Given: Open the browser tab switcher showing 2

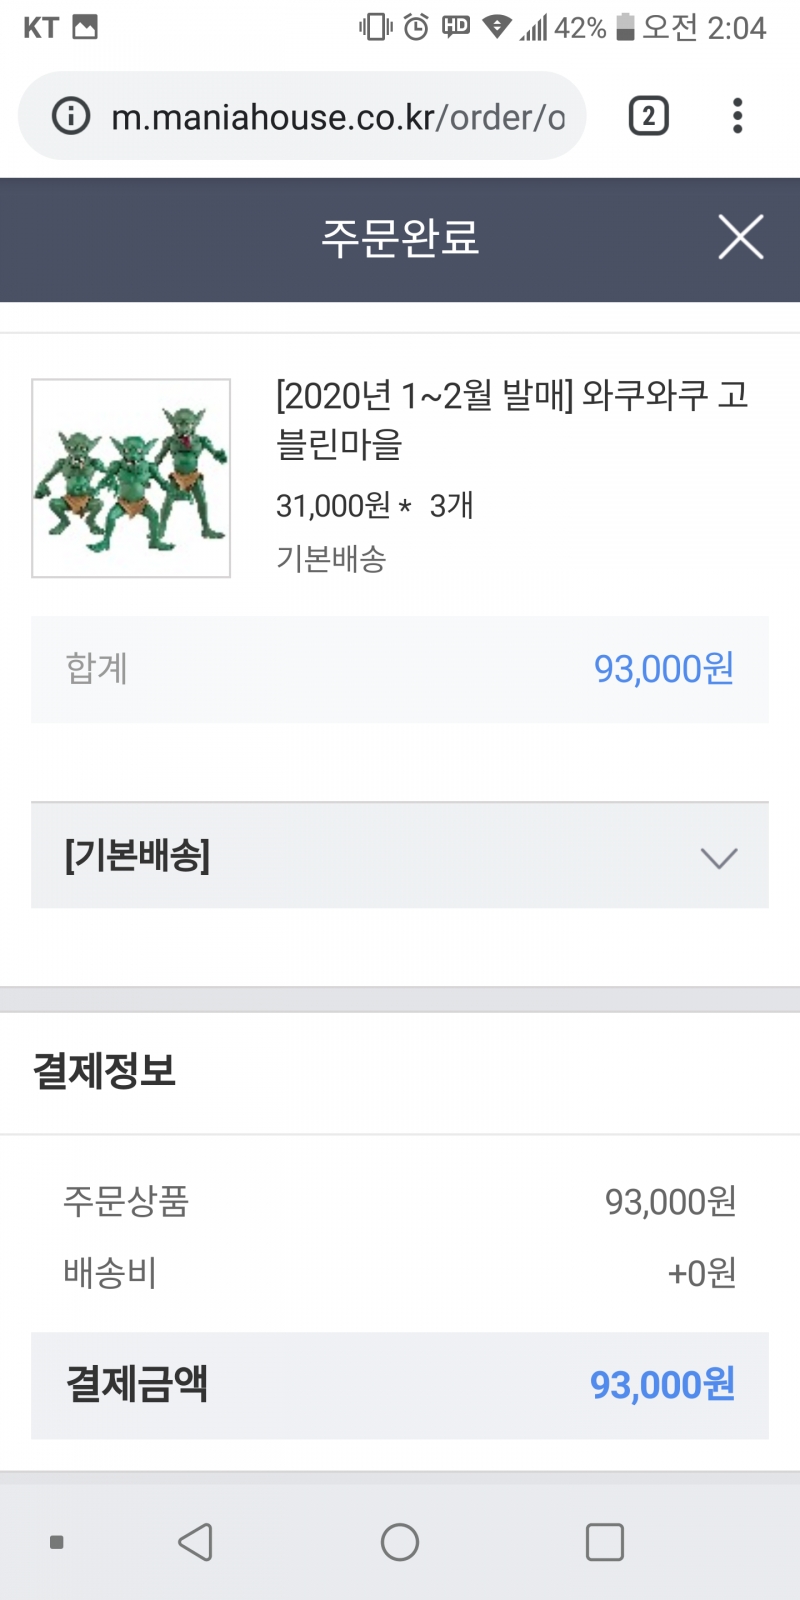Looking at the screenshot, I should (648, 116).
